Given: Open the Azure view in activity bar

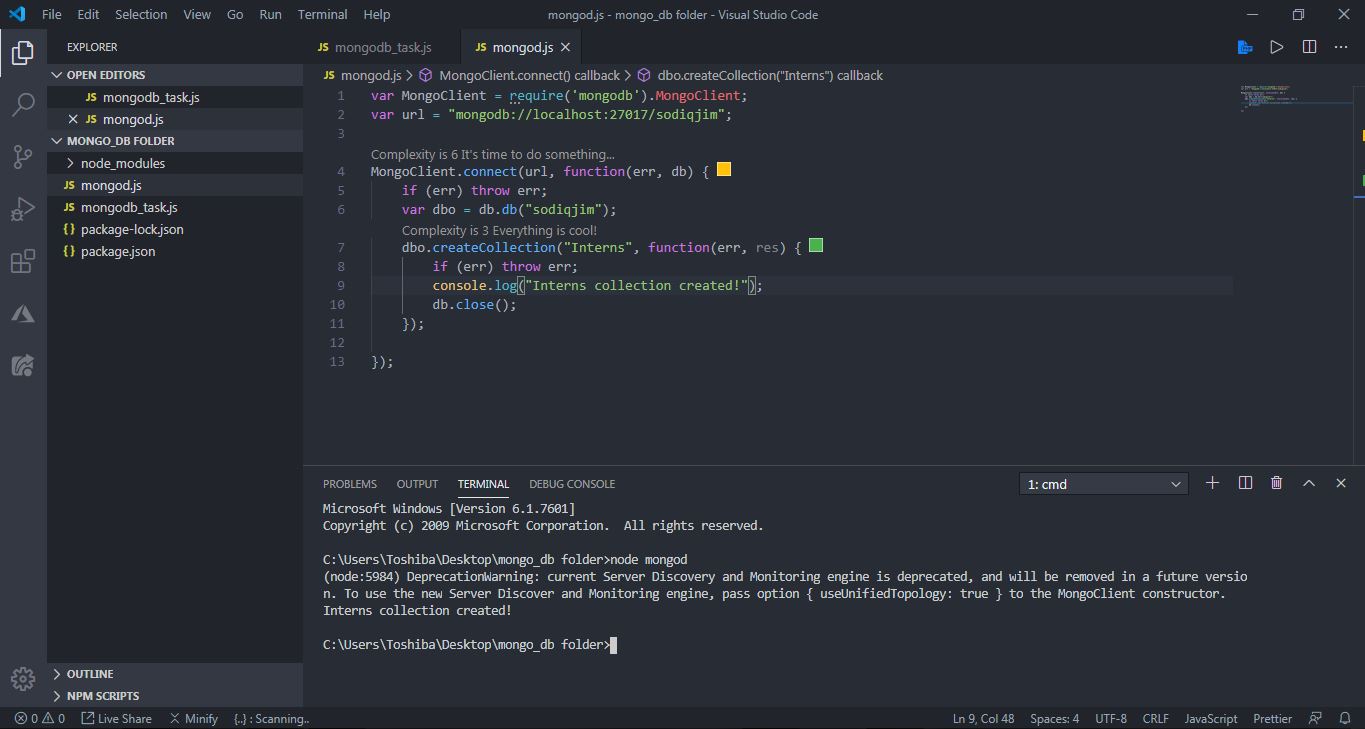Looking at the screenshot, I should 23,314.
